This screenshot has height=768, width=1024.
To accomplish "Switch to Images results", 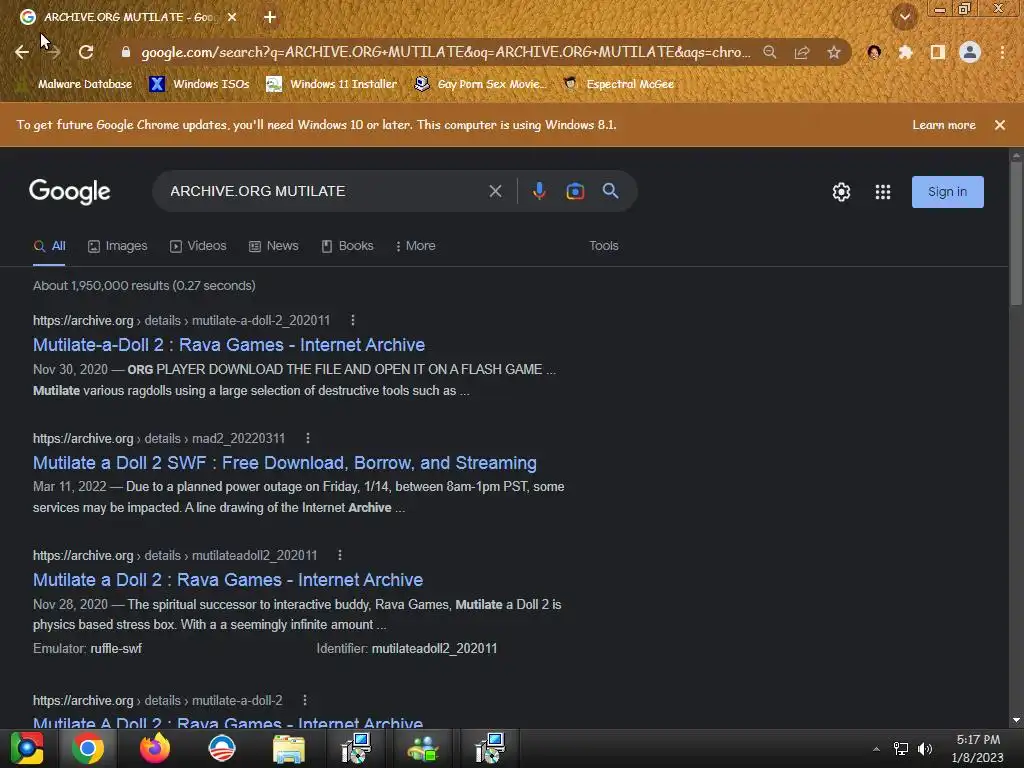I will click(118, 246).
